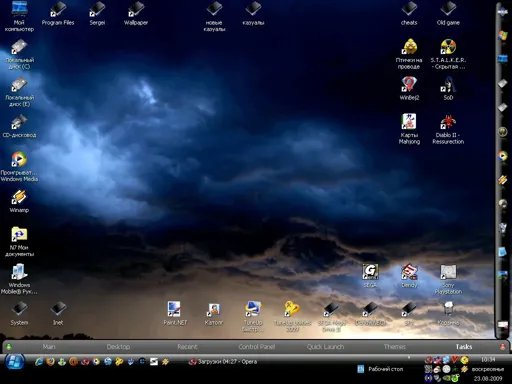Screen dimensions: 512x384
Task: Launch the SEGA emulator shortcut
Action: [370, 275]
